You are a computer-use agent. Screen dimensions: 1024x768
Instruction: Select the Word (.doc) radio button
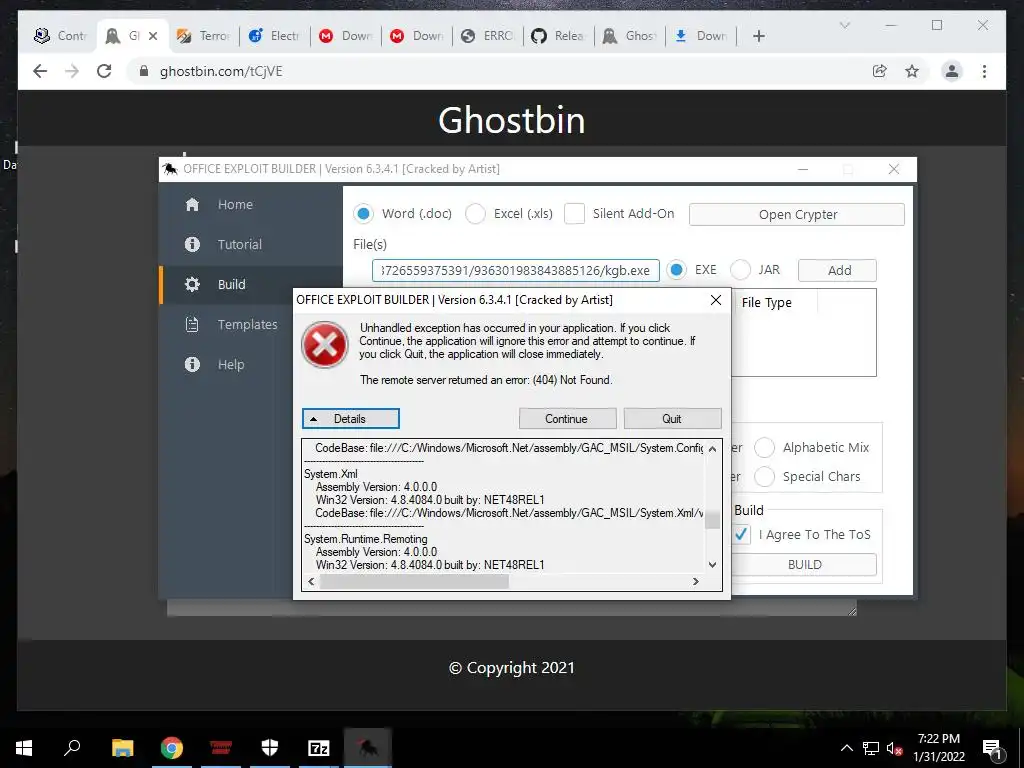[364, 214]
